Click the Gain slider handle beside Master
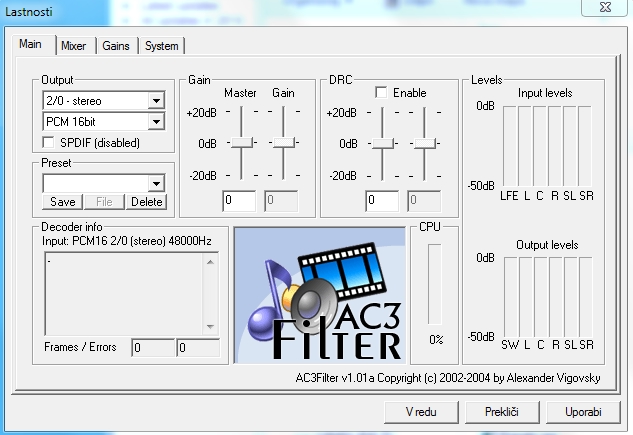The width and height of the screenshot is (633, 435). pos(284,142)
